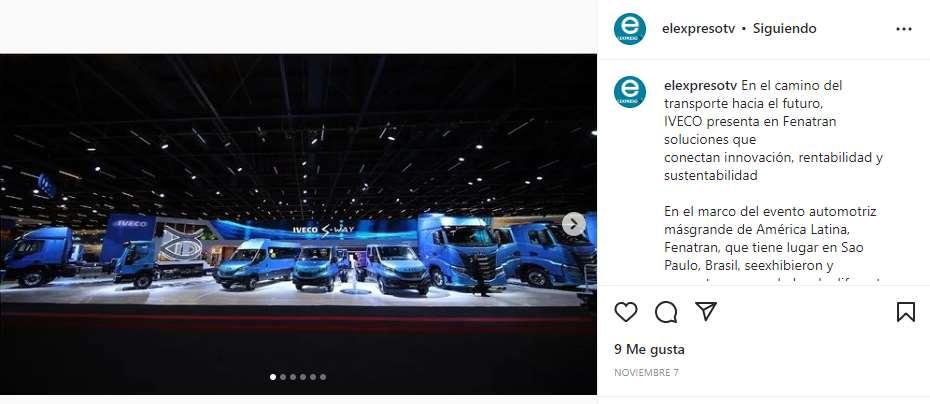Jump to the second carousel dot
The image size is (930, 404).
click(283, 377)
